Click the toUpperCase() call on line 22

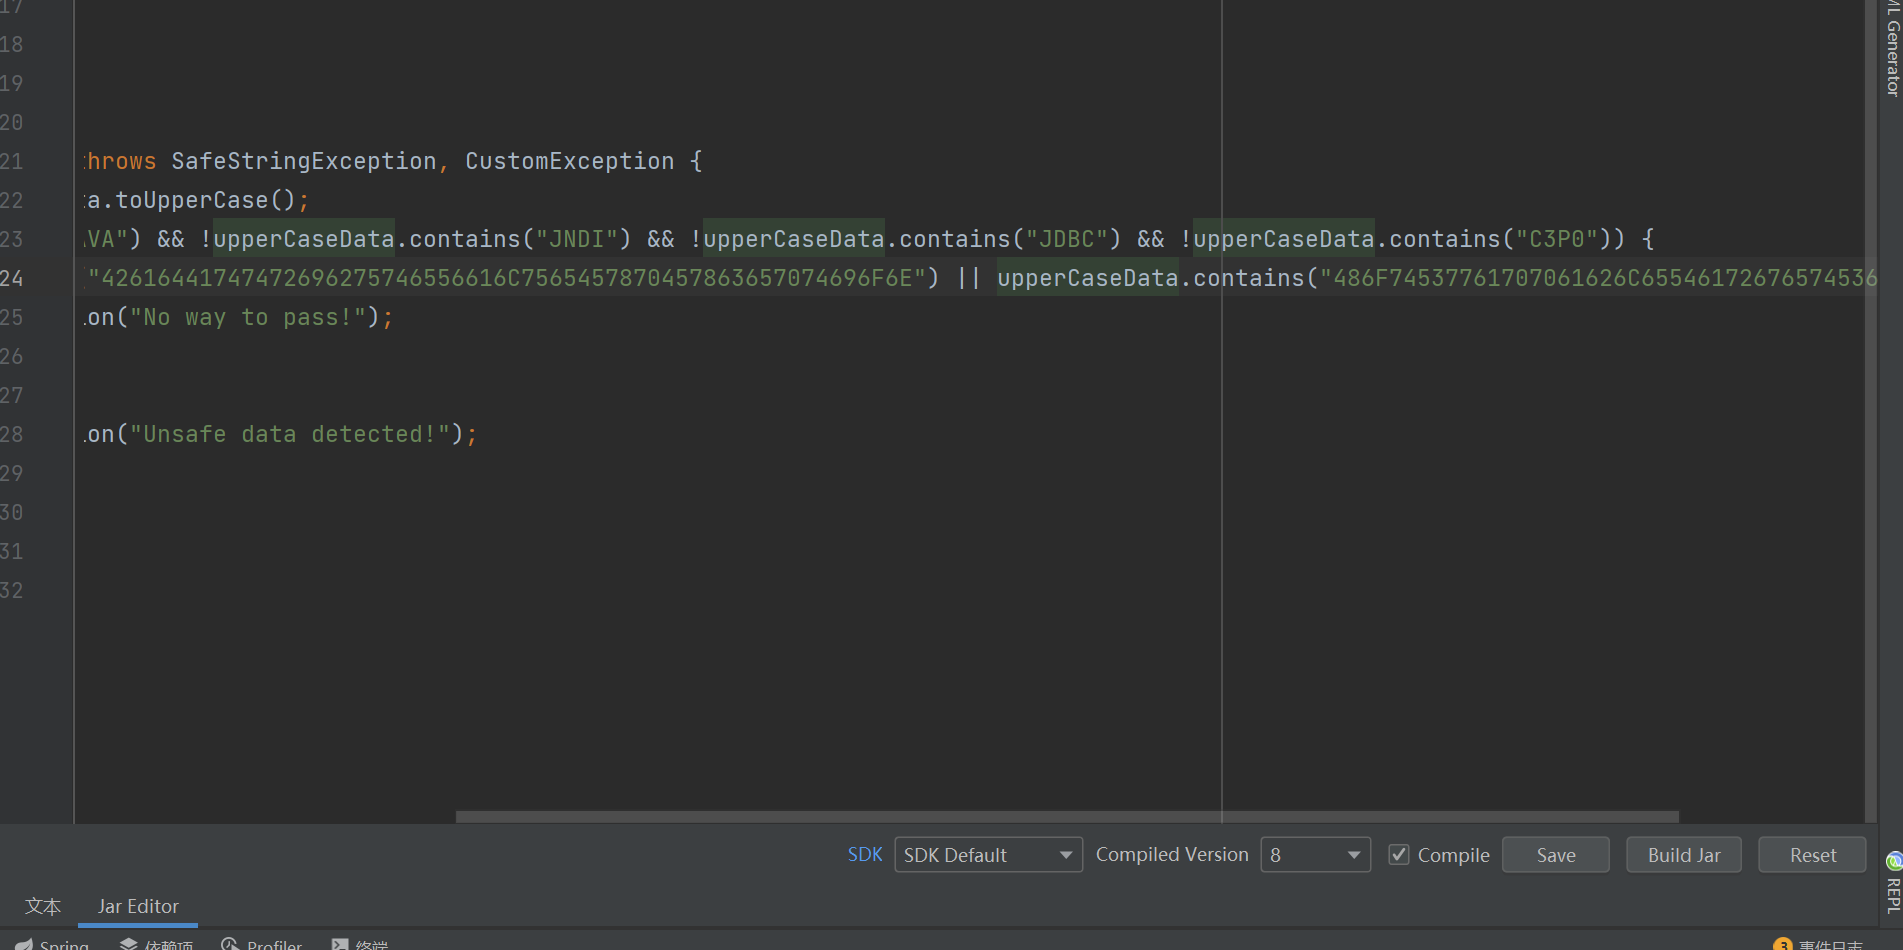pos(205,200)
